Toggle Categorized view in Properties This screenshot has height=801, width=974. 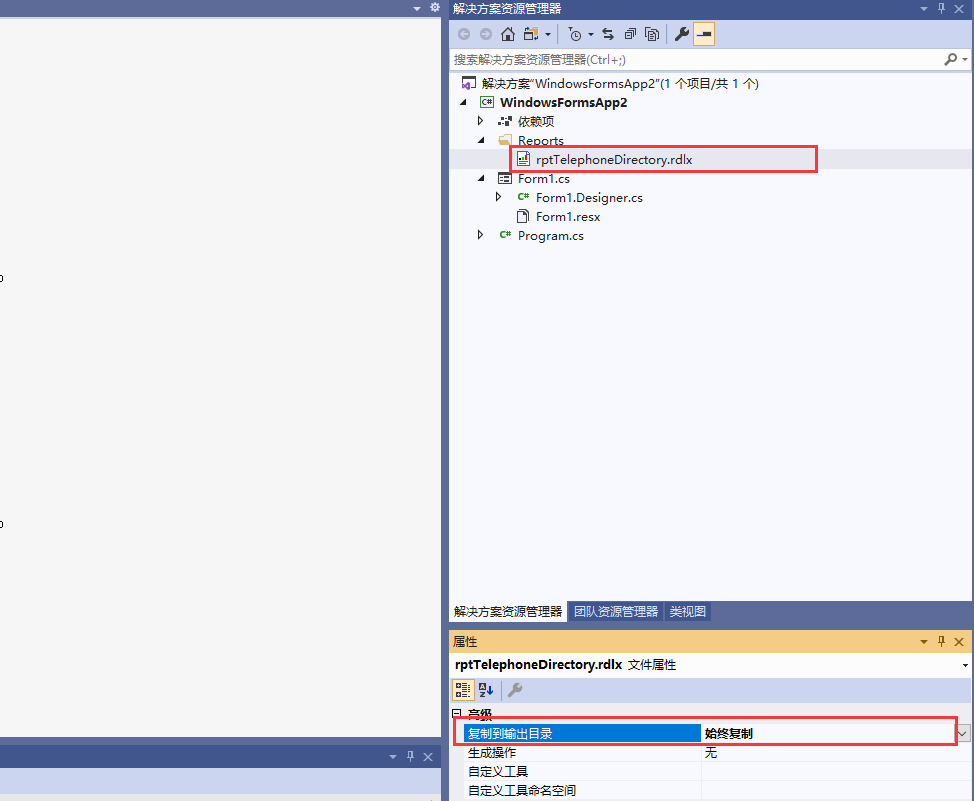[463, 690]
